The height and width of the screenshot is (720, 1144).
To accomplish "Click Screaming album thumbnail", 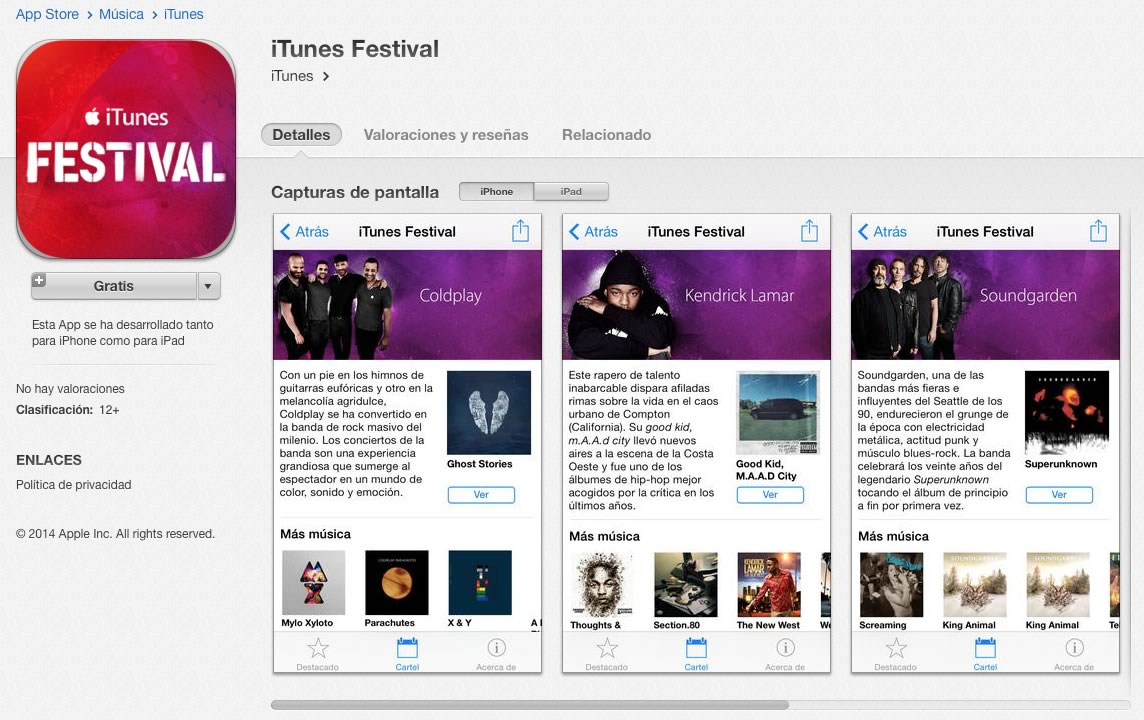I will coord(891,585).
